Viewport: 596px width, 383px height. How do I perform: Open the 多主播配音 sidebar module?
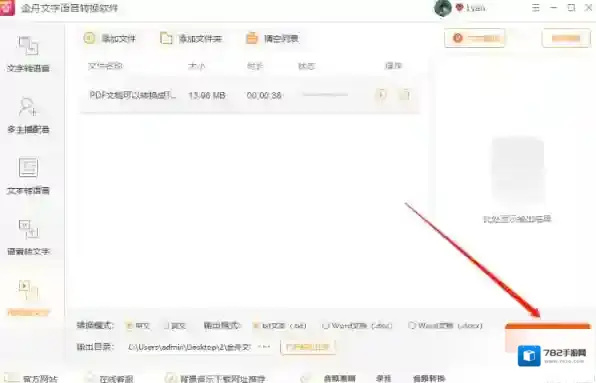[29, 115]
